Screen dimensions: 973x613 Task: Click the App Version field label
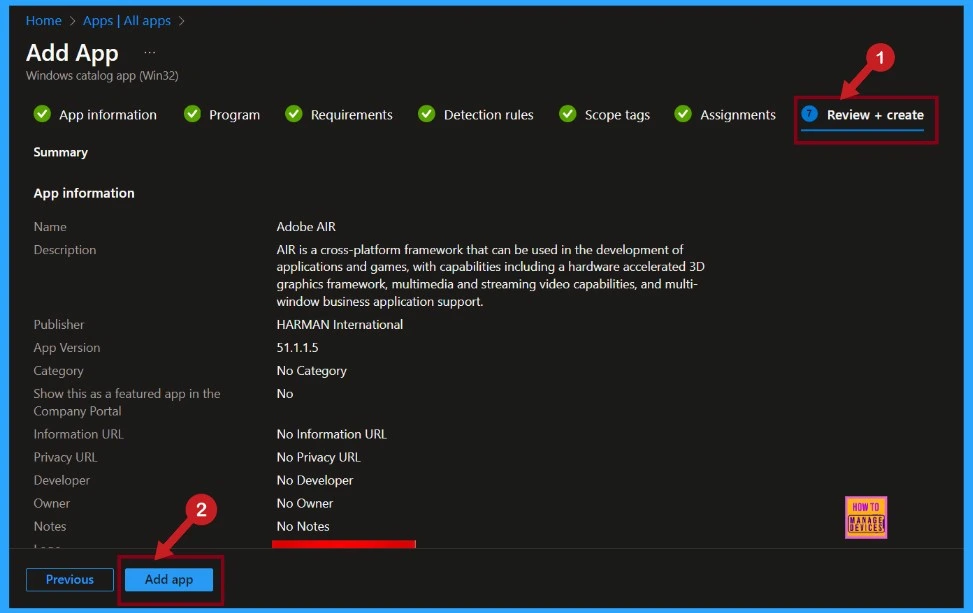[66, 347]
